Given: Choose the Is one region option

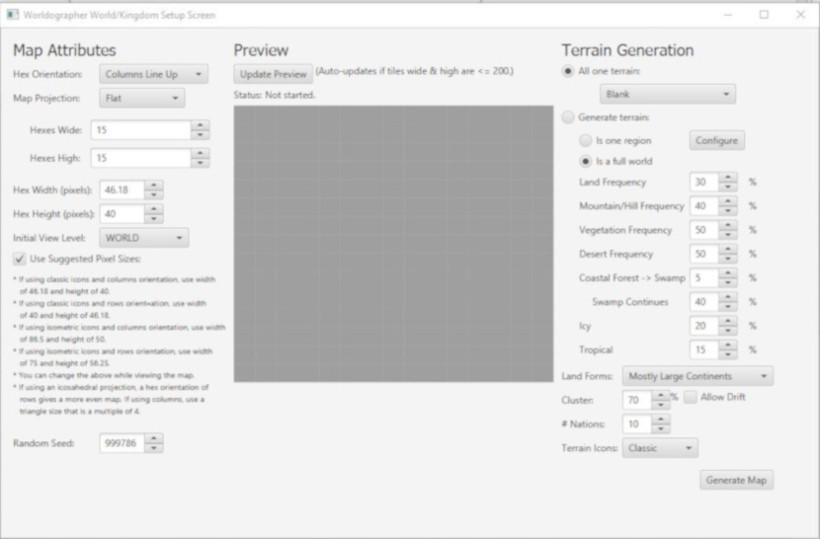Looking at the screenshot, I should (585, 141).
